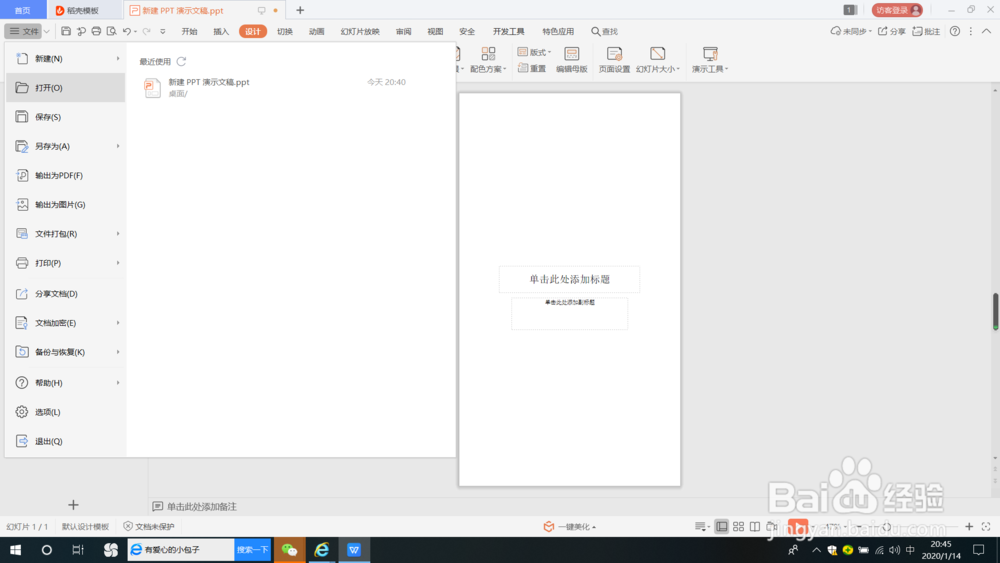Select 打开(O) in file menu
Screen dimensions: 1000x563
[x=66, y=88]
